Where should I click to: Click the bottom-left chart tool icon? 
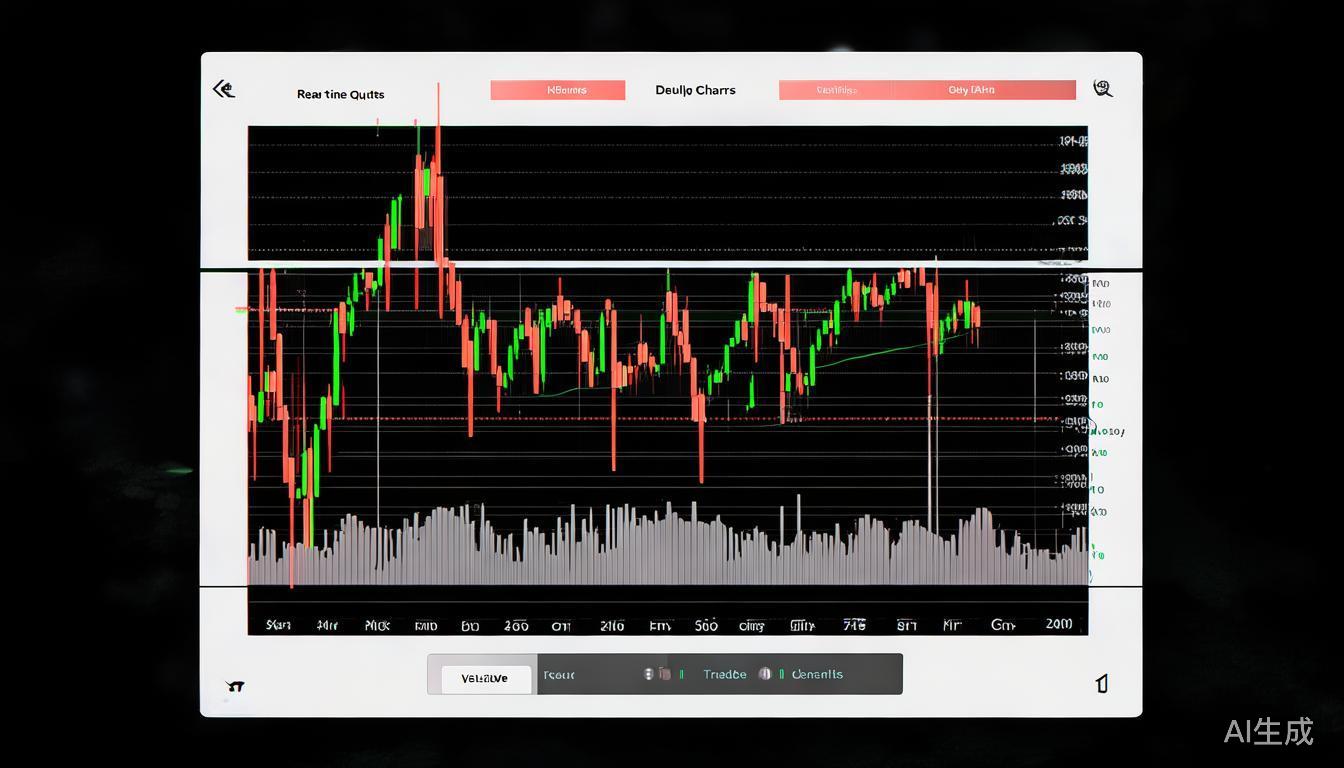236,686
